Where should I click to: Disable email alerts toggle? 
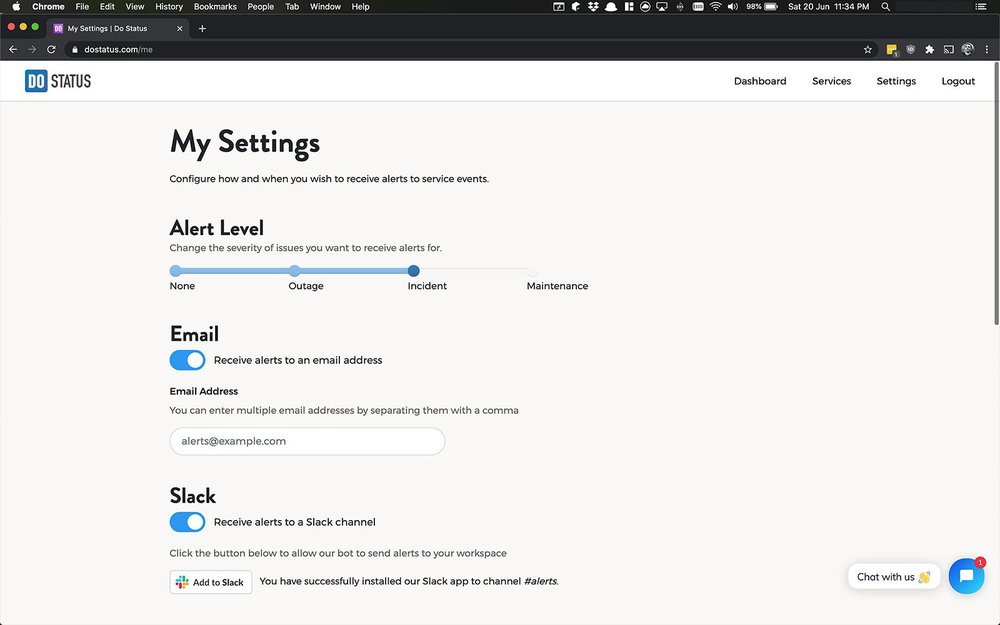187,360
